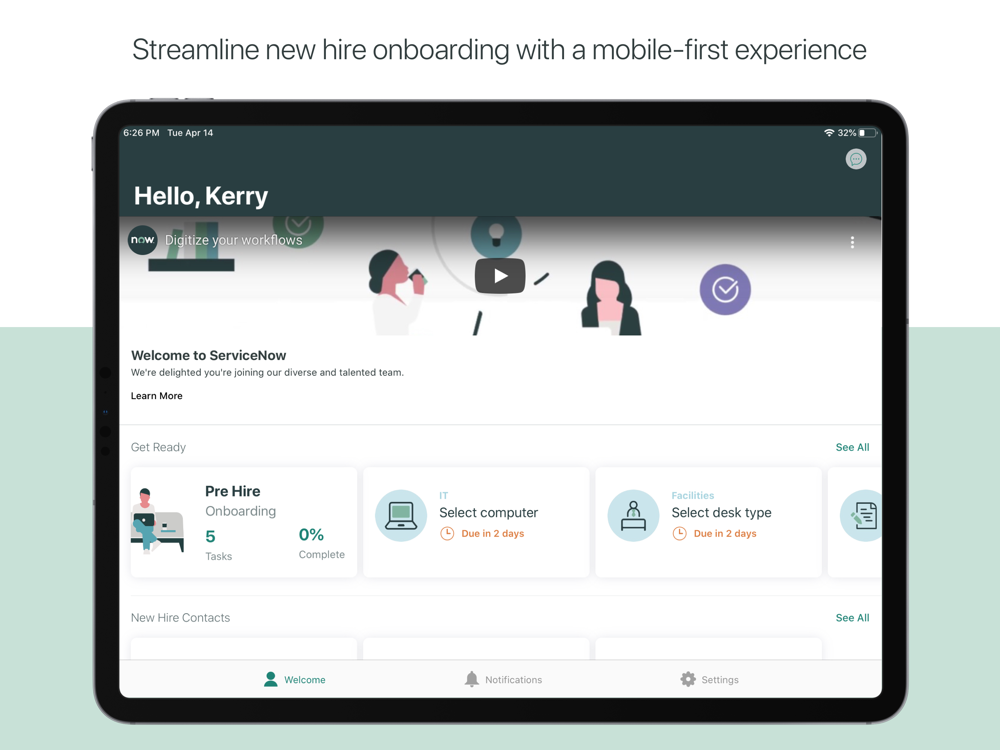The height and width of the screenshot is (750, 1000).
Task: Click the ServiceNow 'now' channel logo
Action: 143,240
